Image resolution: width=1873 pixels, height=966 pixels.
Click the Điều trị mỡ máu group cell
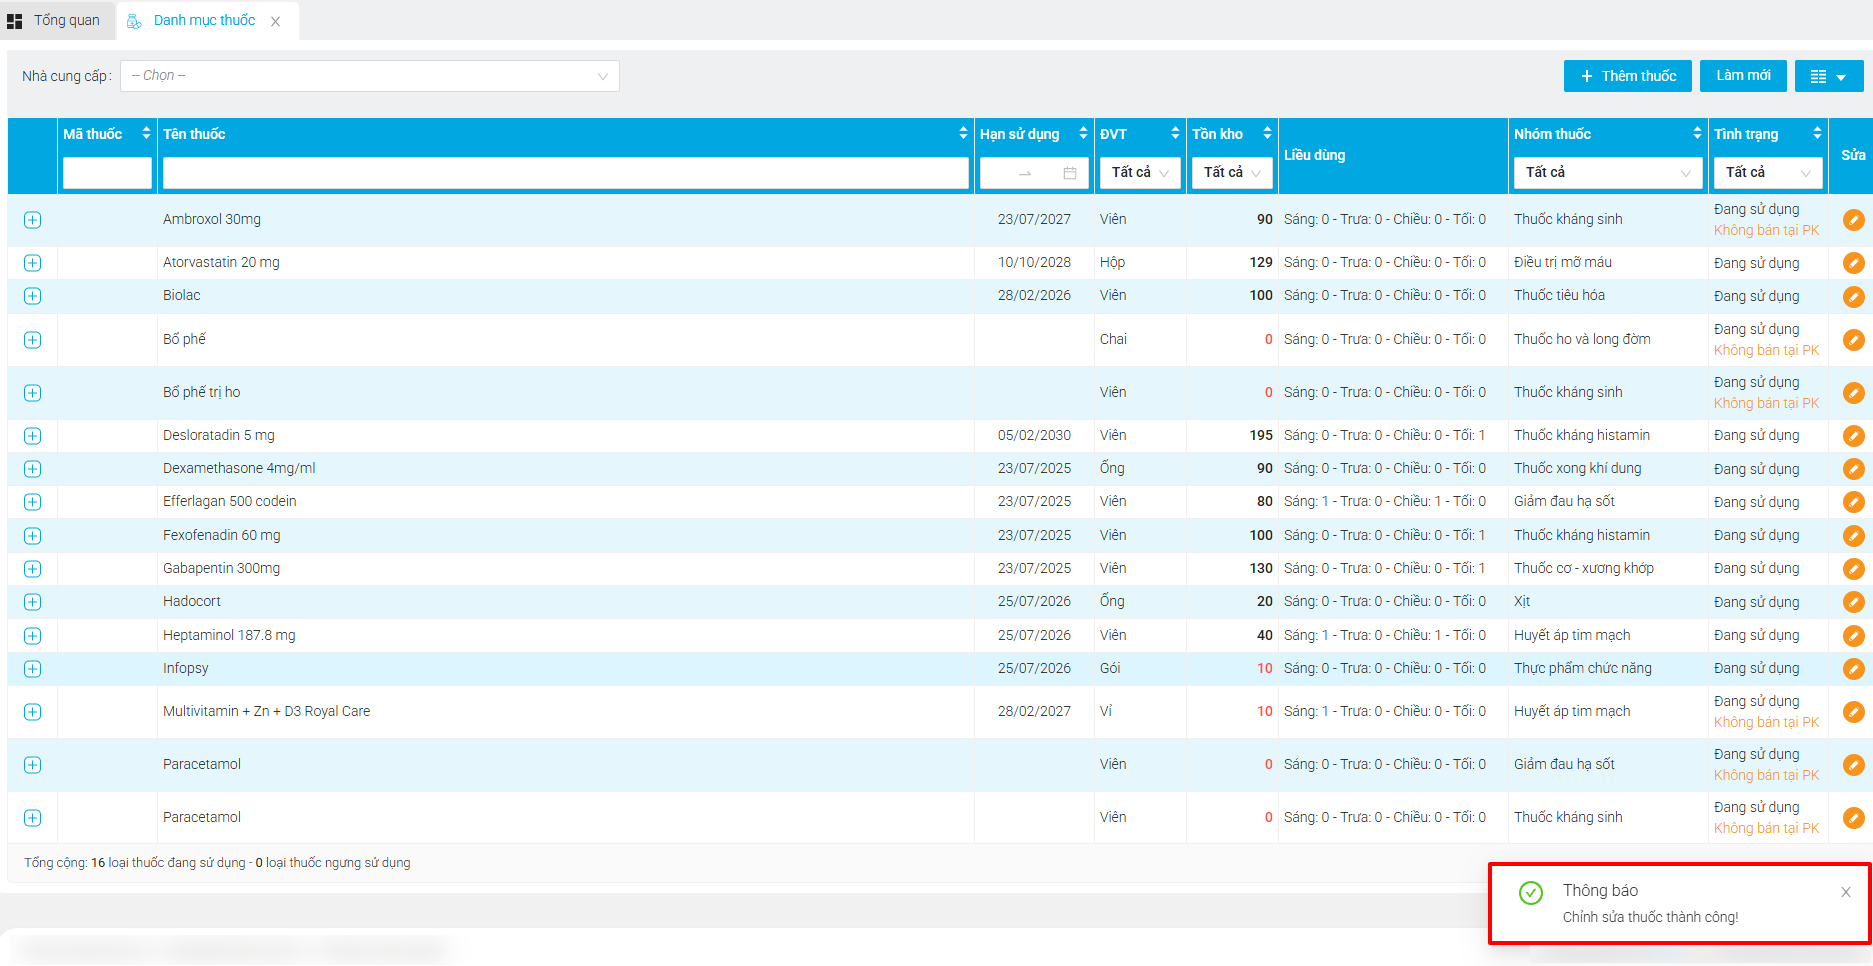coord(1563,262)
